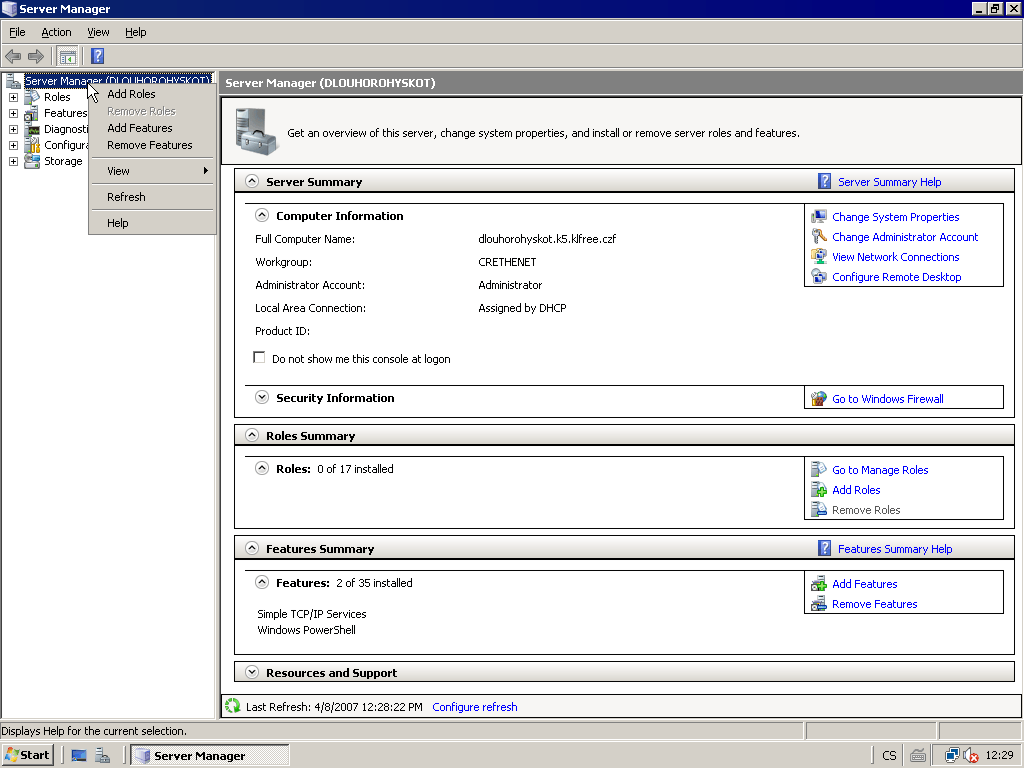Open the Change System Properties link
Screen dimensions: 1024x768
895,217
